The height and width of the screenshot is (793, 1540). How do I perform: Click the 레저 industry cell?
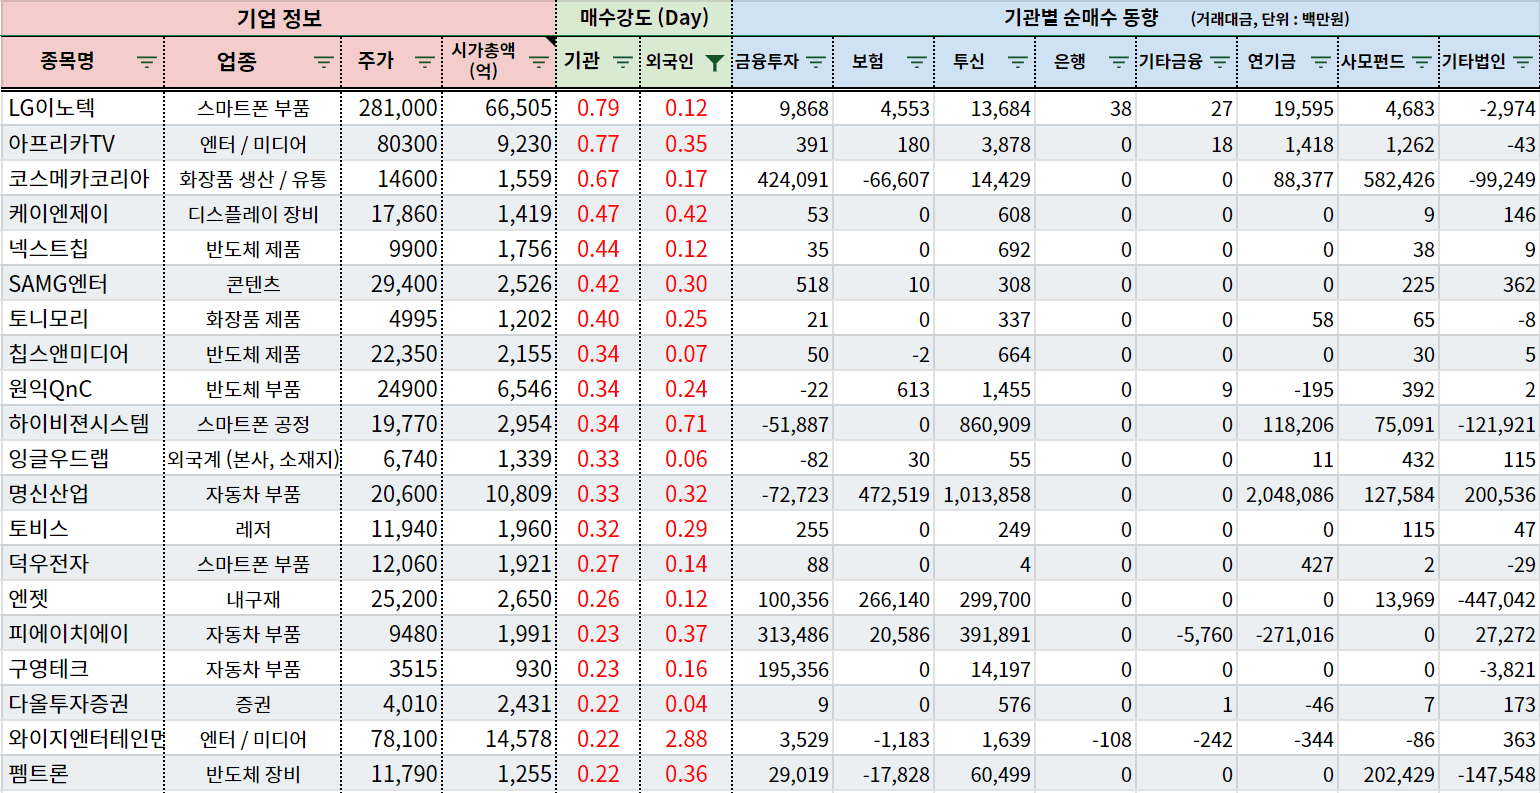tap(253, 529)
